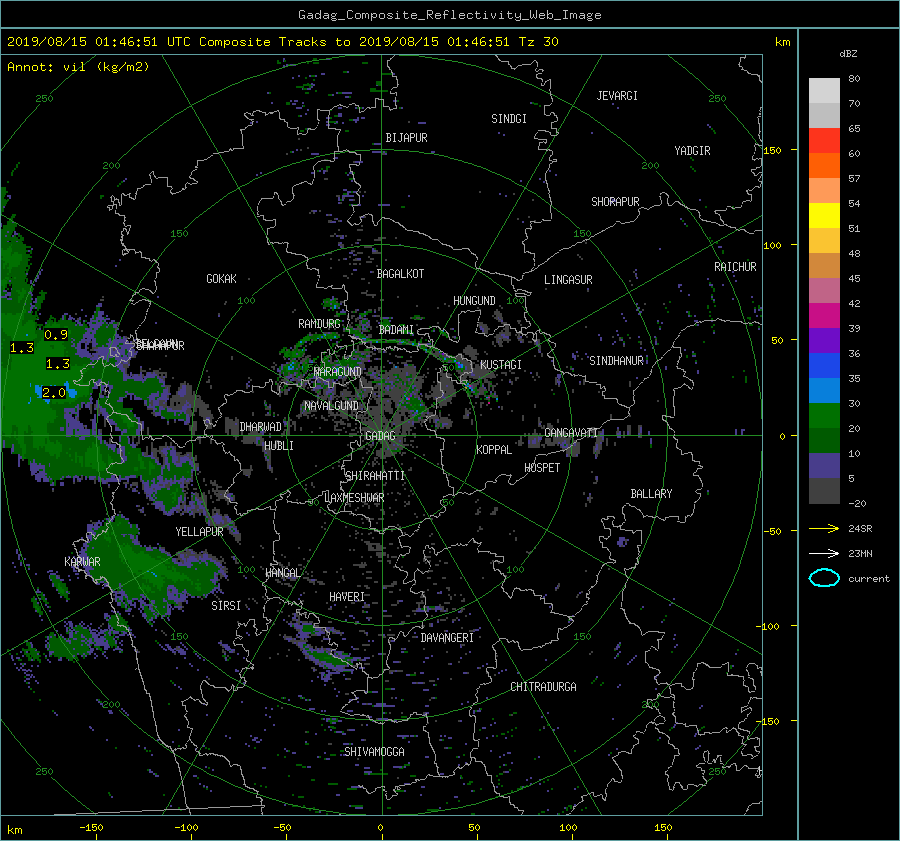Select the yellow 51-54 dBZ color swatch
The image size is (900, 841).
coord(824,215)
